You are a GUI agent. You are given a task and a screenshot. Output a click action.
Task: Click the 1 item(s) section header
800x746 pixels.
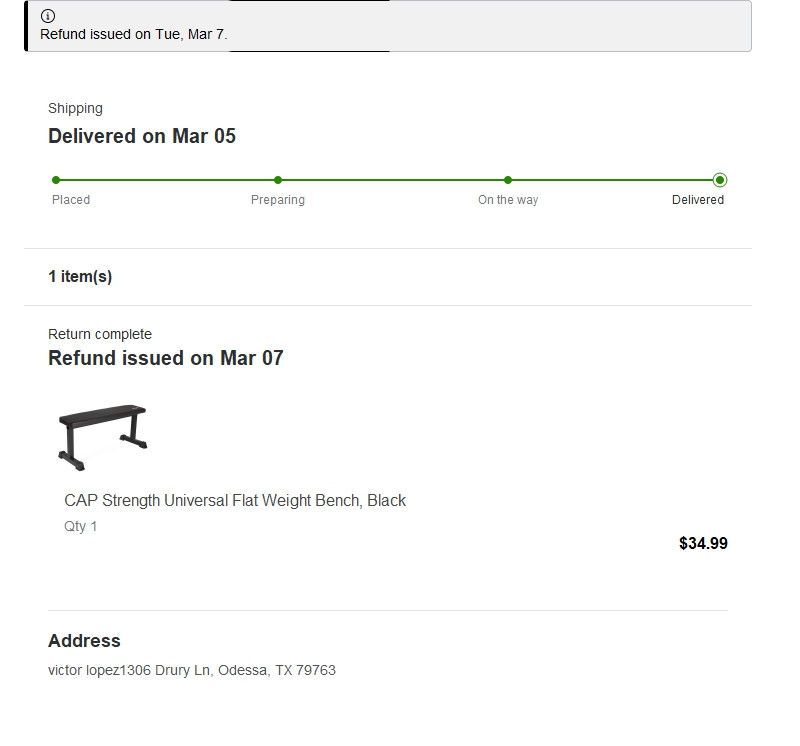point(80,277)
